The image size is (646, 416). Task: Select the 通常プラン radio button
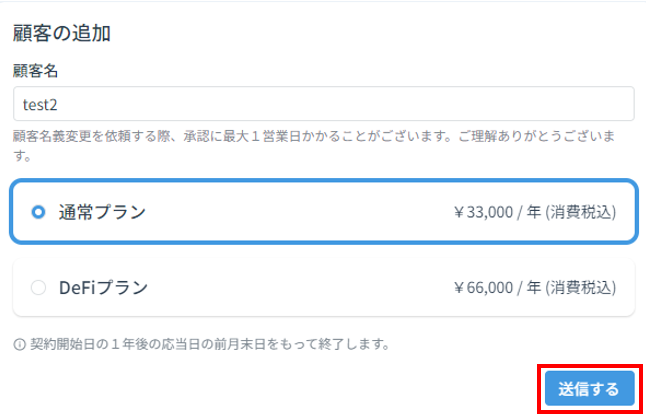tap(38, 212)
